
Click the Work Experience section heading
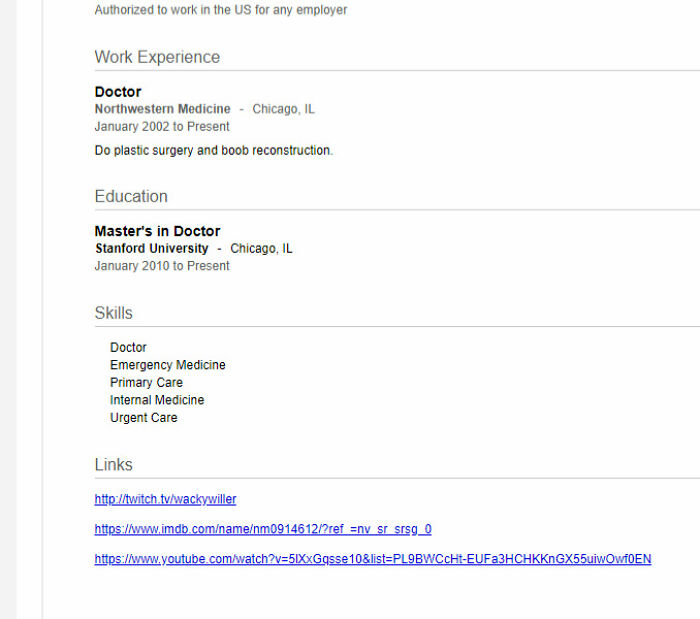[x=157, y=57]
